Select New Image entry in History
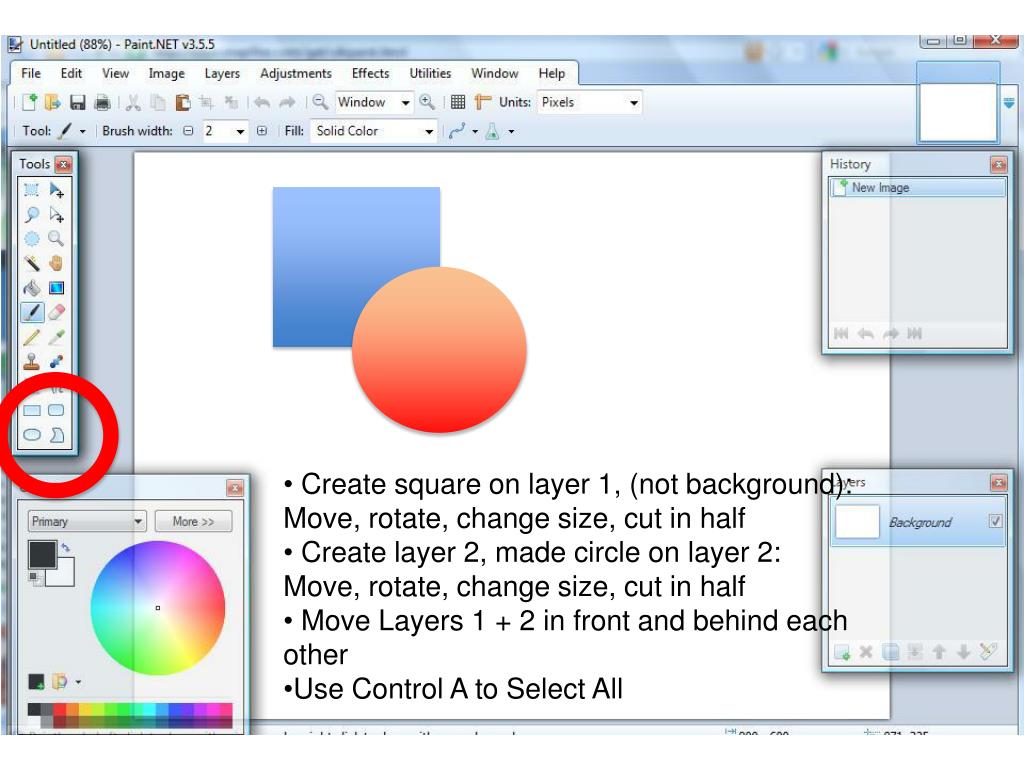 tap(918, 187)
